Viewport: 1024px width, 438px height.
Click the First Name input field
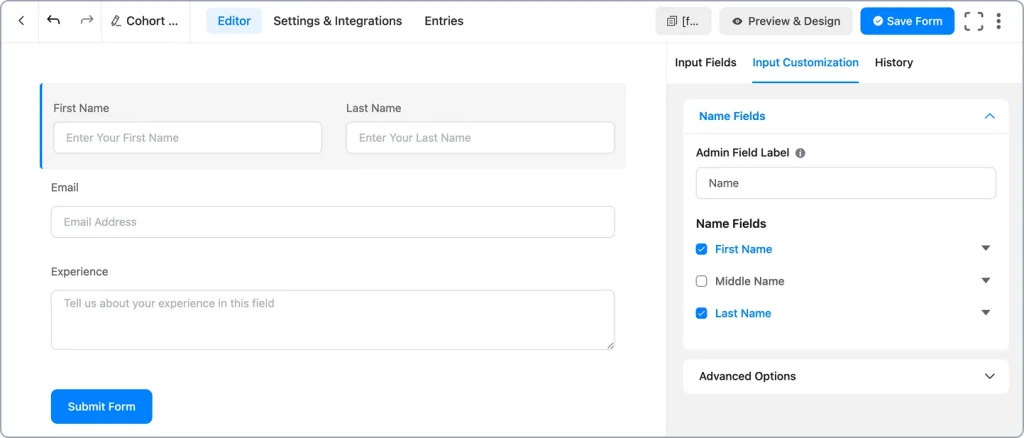tap(187, 138)
